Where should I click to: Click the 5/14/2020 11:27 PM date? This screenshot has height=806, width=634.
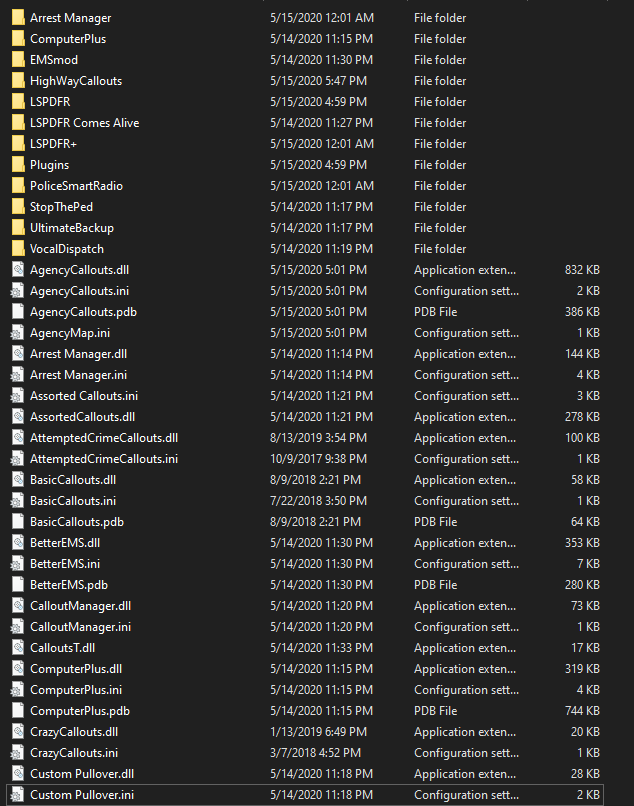(x=322, y=123)
